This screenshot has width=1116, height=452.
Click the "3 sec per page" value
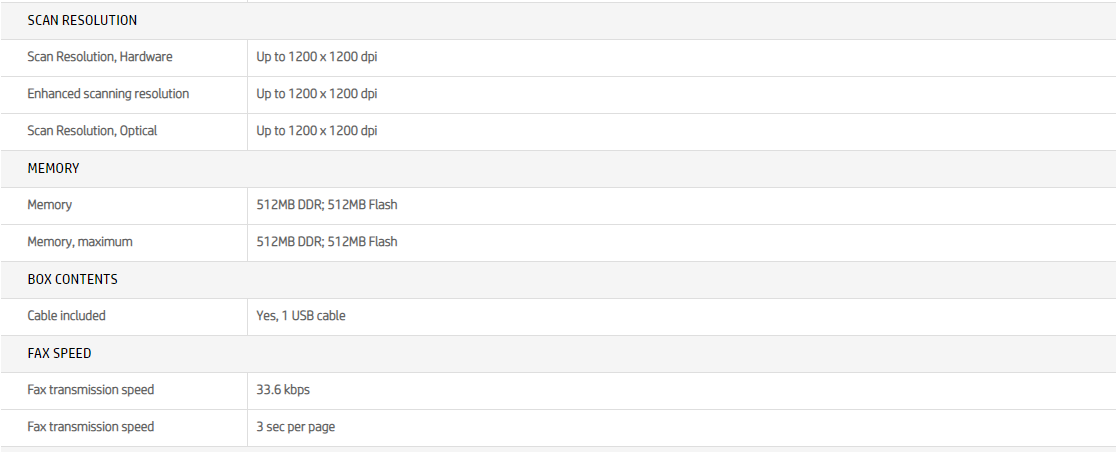point(295,427)
